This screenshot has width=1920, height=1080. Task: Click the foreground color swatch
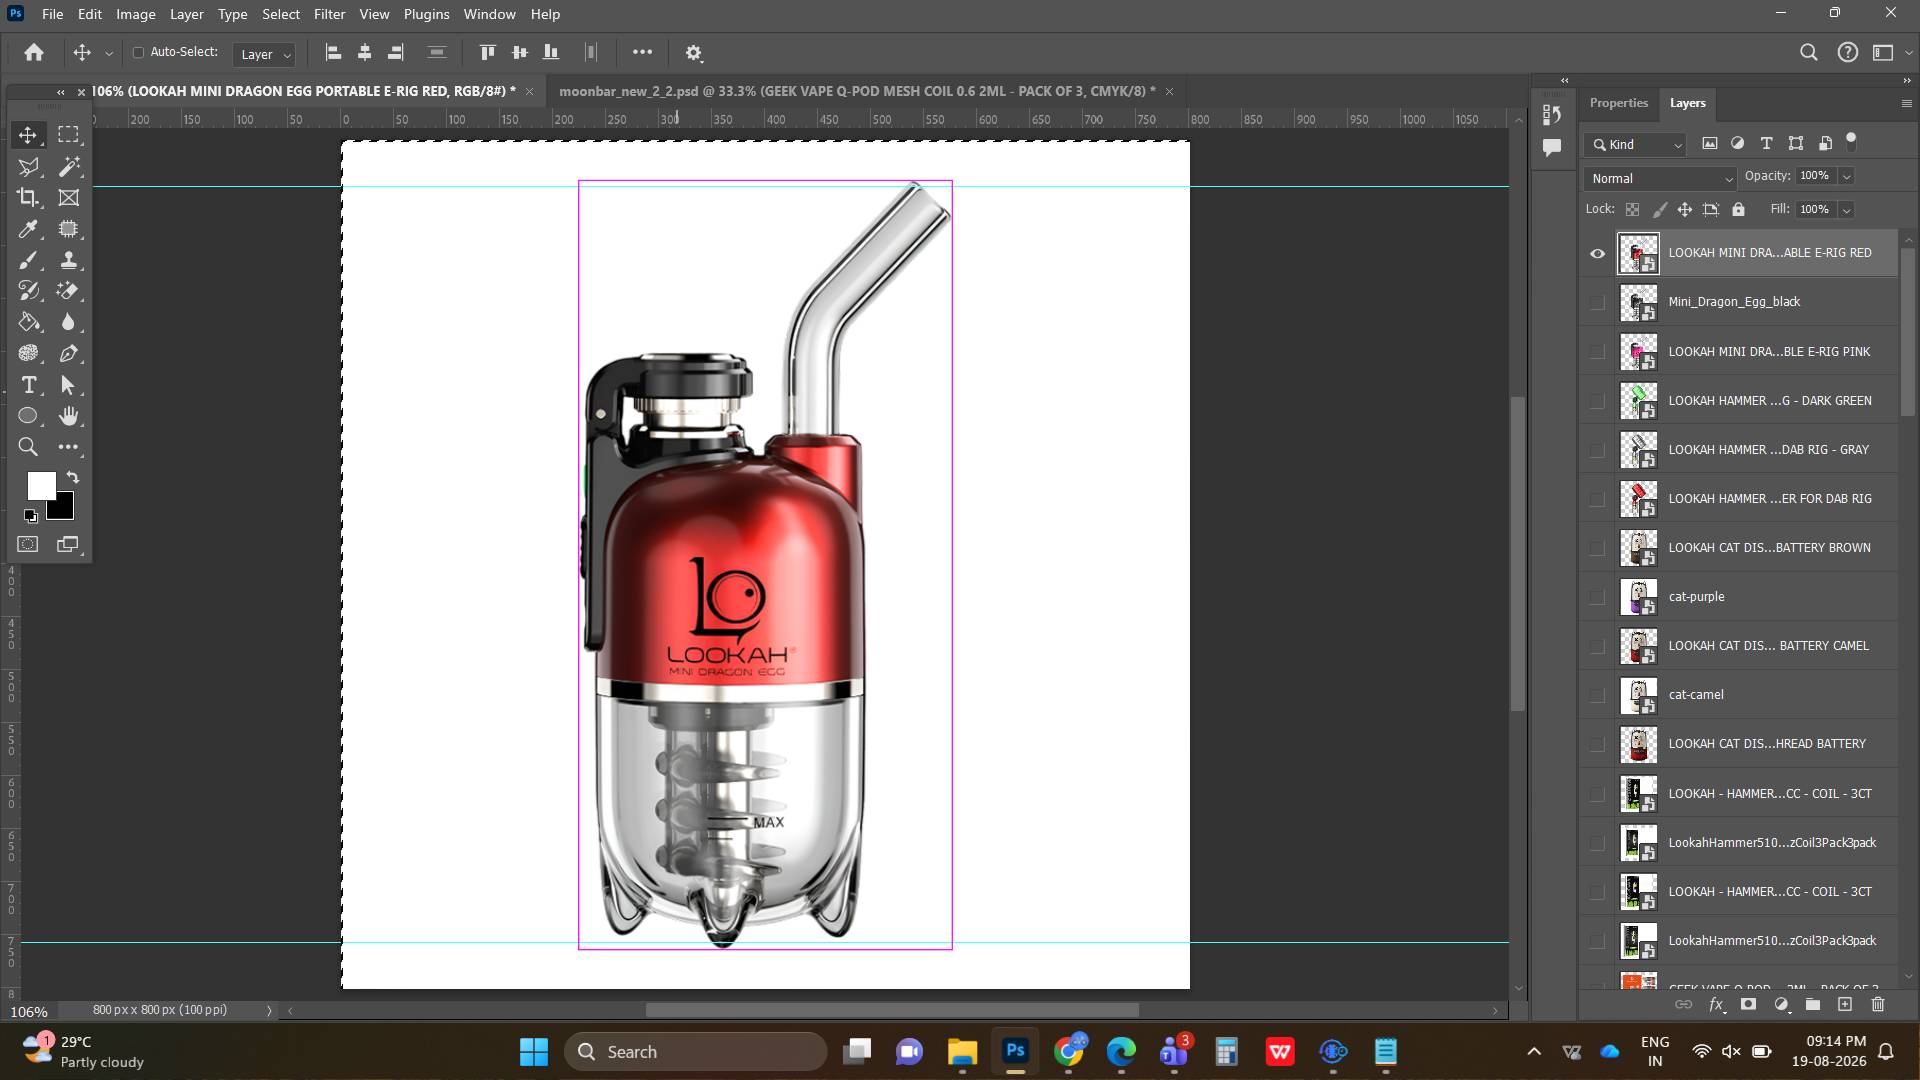click(x=41, y=486)
